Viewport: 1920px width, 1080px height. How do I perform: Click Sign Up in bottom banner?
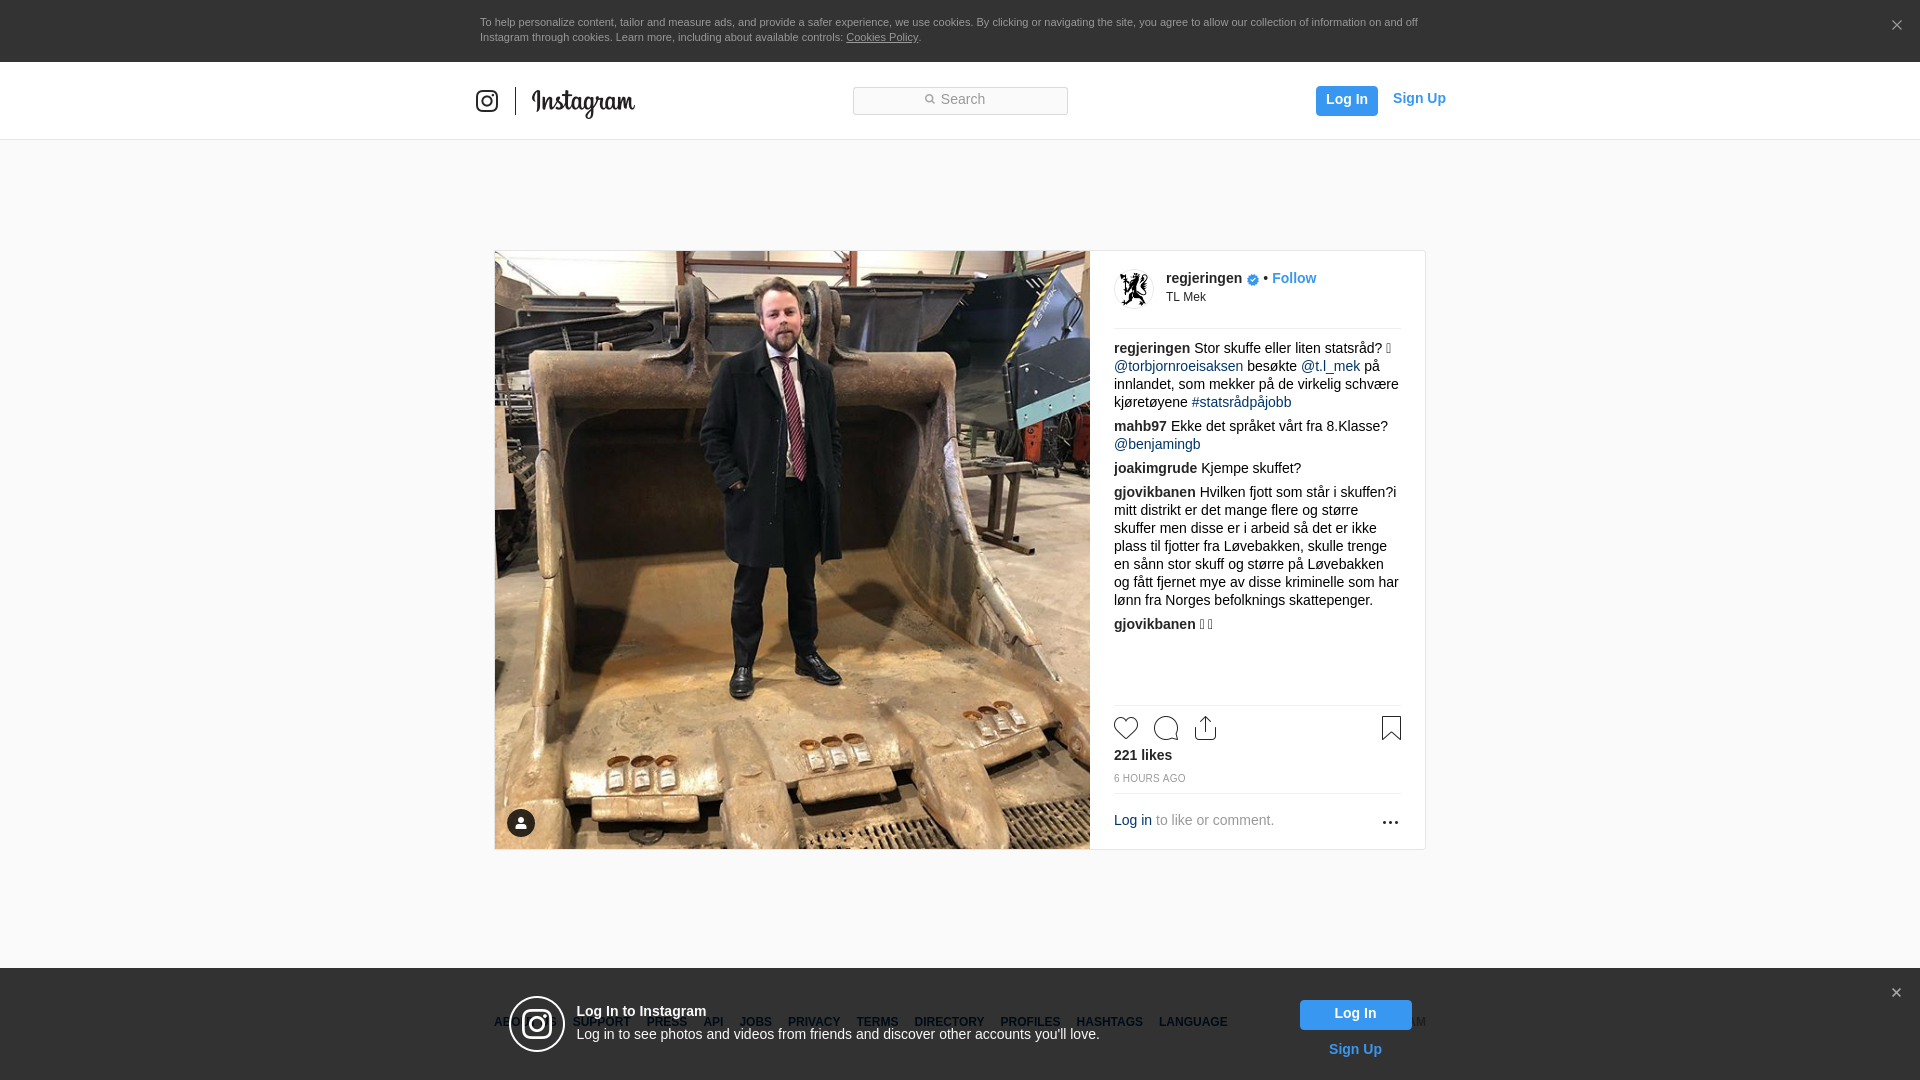[x=1355, y=1049]
